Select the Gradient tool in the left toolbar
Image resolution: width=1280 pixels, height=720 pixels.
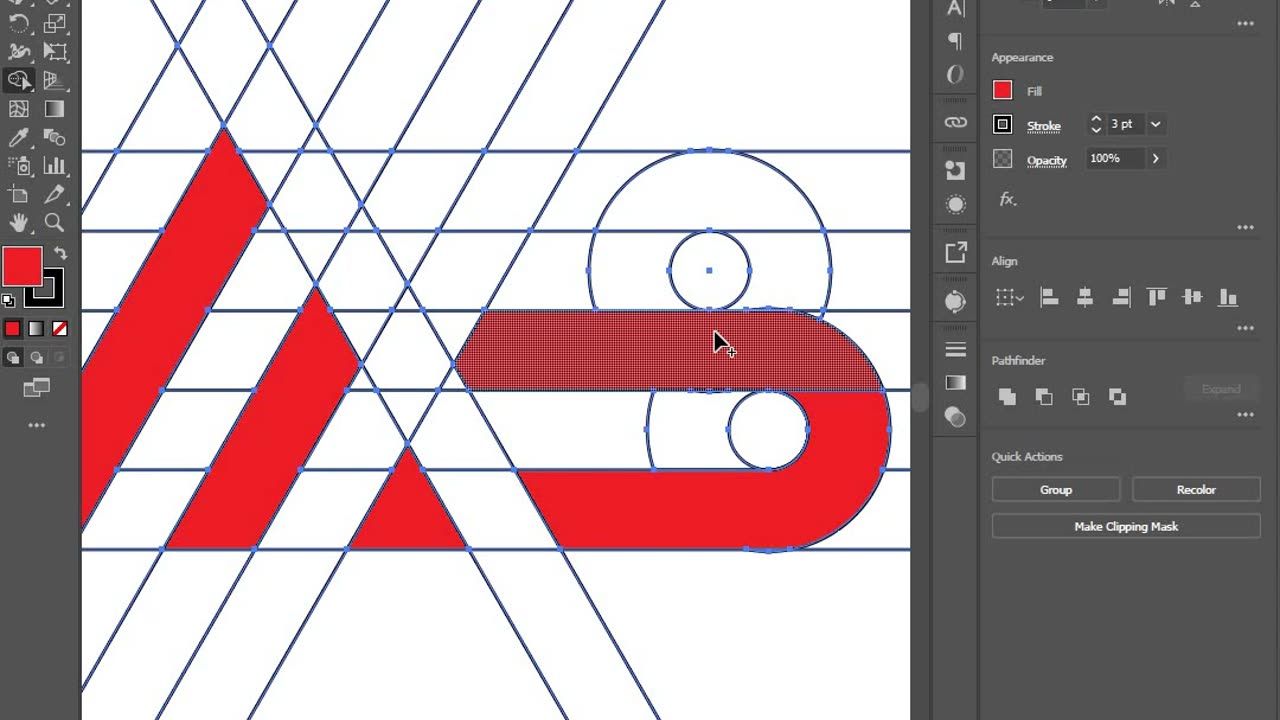click(54, 109)
